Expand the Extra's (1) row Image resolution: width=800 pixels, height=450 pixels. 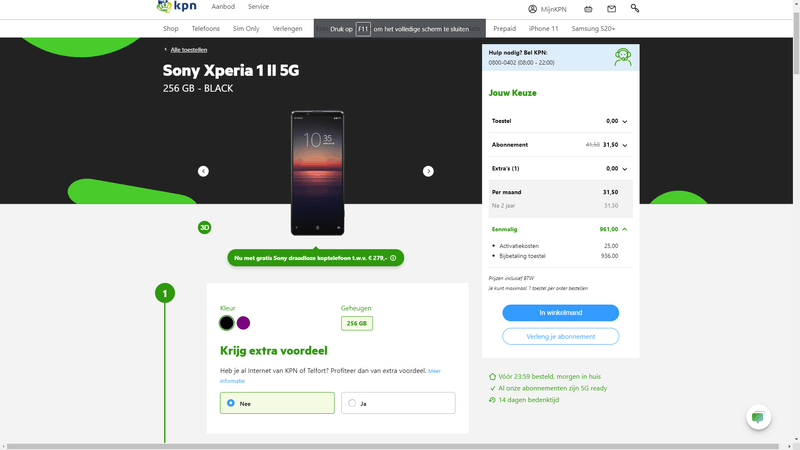pyautogui.click(x=560, y=168)
